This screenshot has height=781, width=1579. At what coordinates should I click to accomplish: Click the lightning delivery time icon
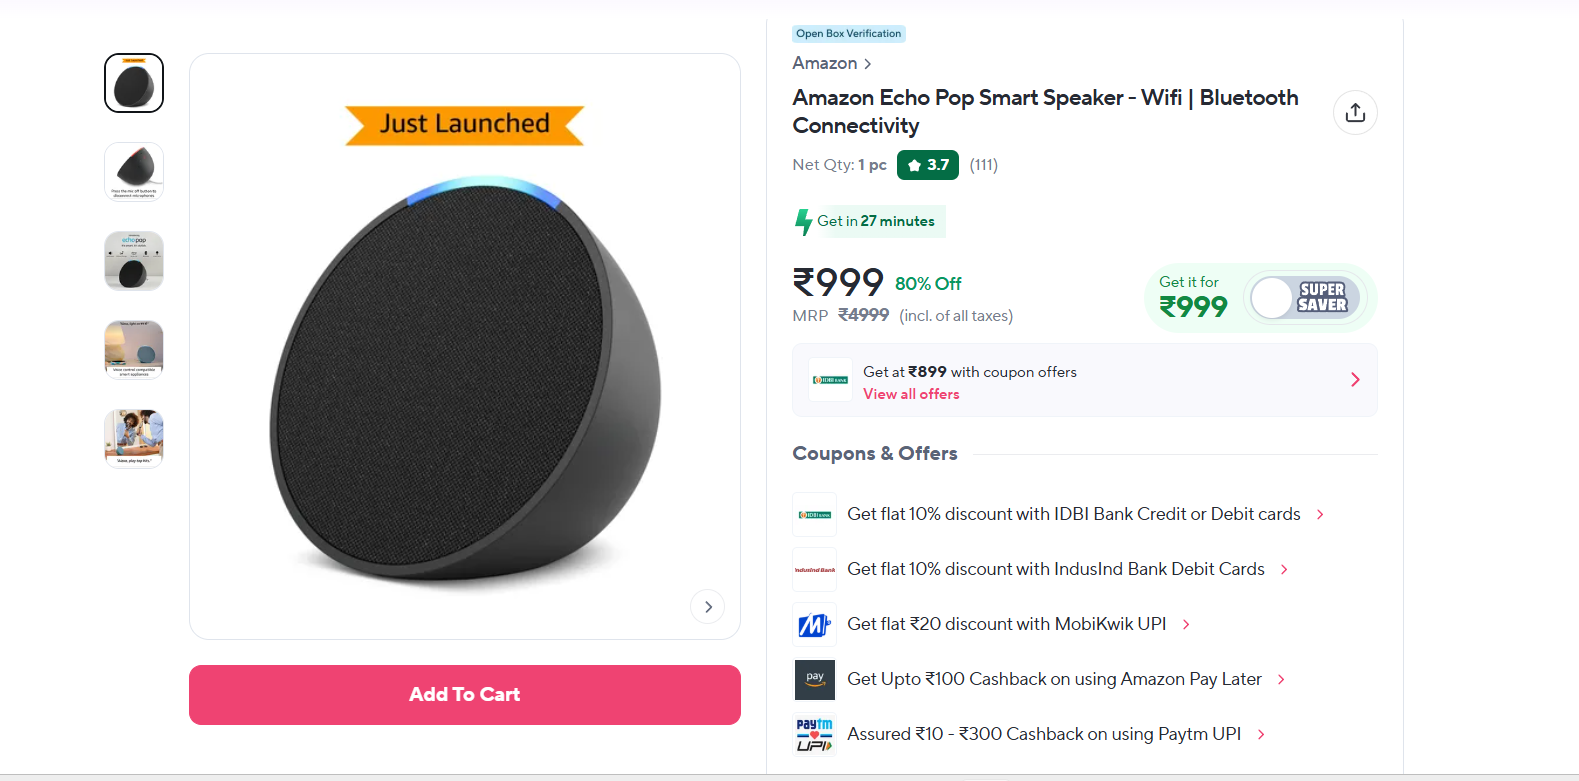point(803,222)
